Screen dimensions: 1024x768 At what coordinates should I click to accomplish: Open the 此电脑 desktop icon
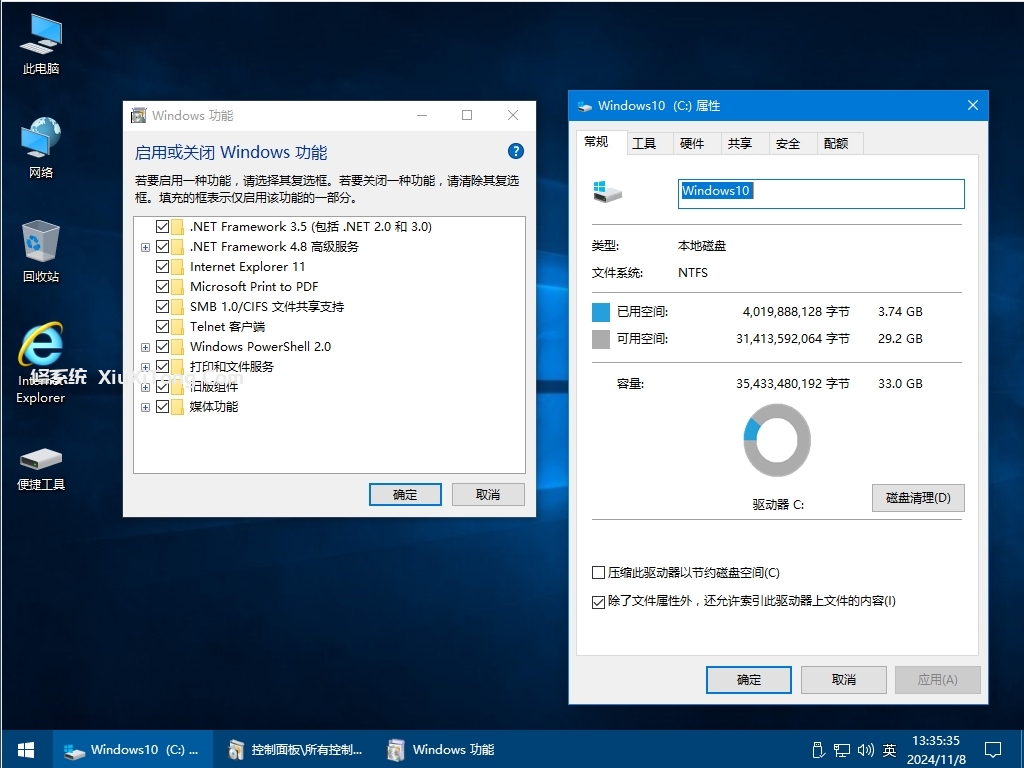pos(40,43)
